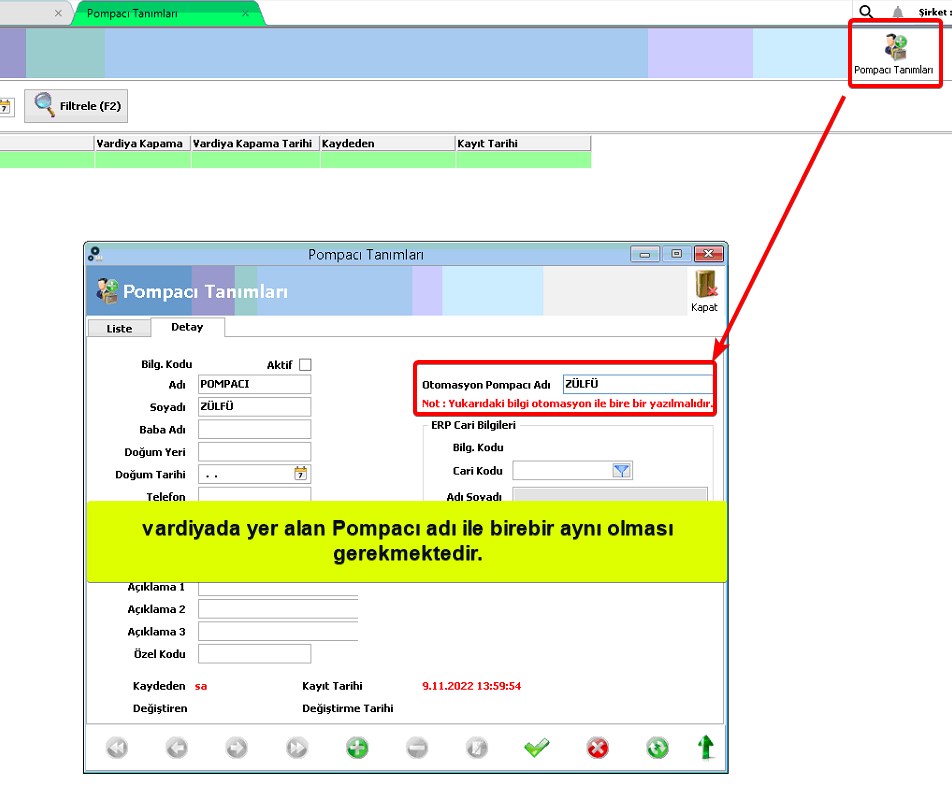Click the Otomasyon Pompacı Adı field
The width and height of the screenshot is (952, 789).
(638, 384)
